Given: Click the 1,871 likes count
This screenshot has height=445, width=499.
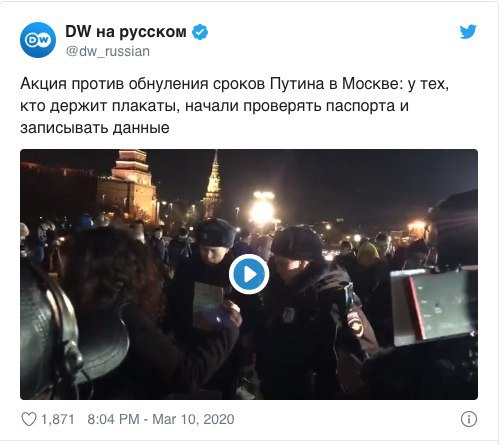Looking at the screenshot, I should pos(58,419).
